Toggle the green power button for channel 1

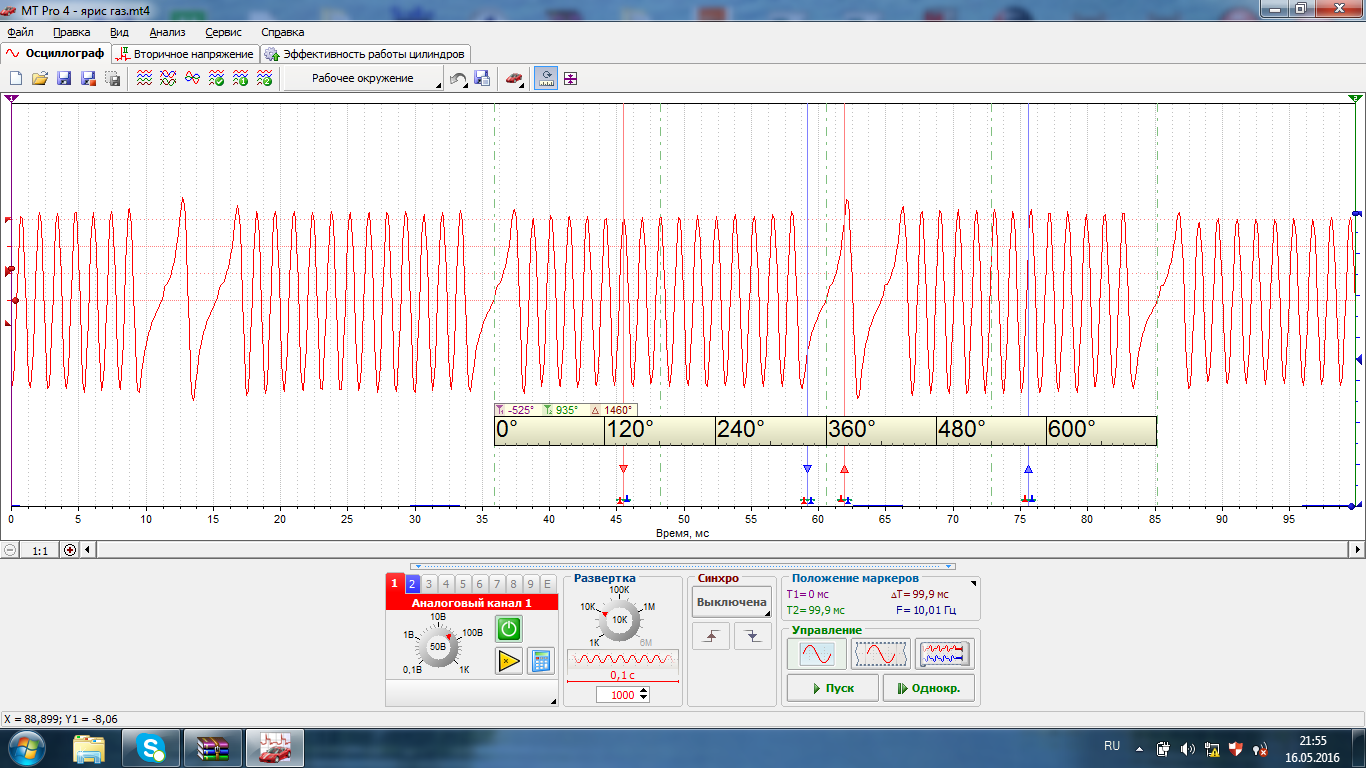pos(509,629)
